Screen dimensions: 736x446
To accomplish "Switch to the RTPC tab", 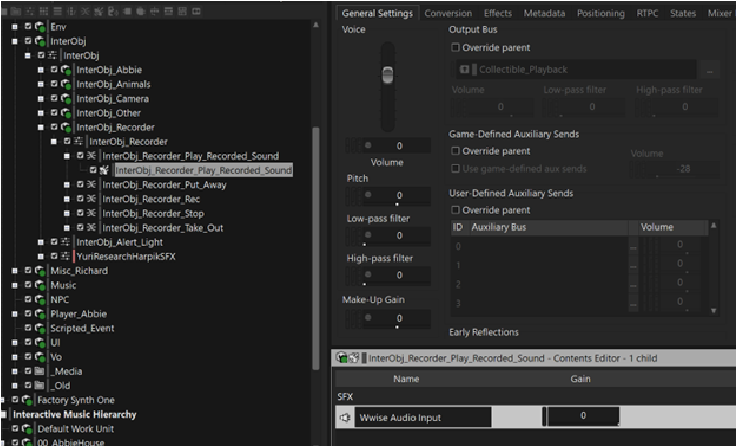I will tap(647, 13).
